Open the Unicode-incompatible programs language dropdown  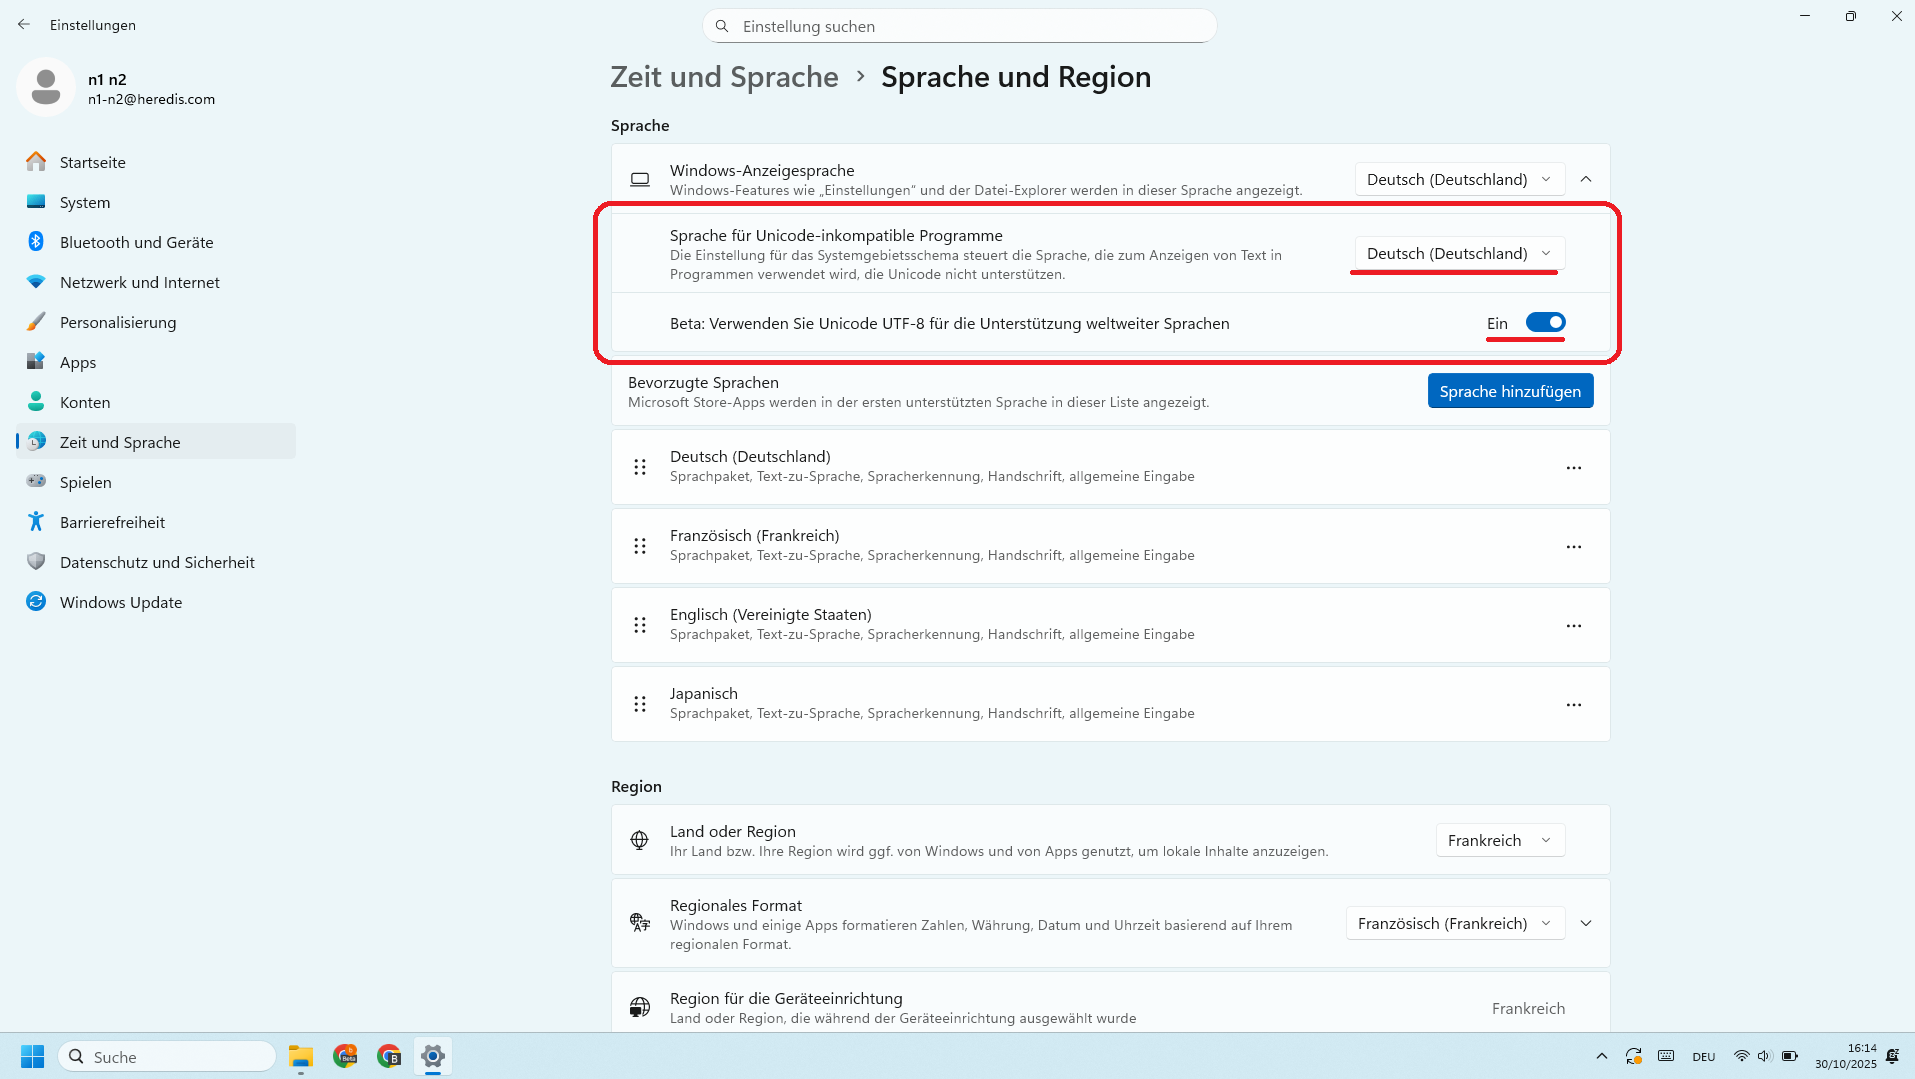point(1459,254)
